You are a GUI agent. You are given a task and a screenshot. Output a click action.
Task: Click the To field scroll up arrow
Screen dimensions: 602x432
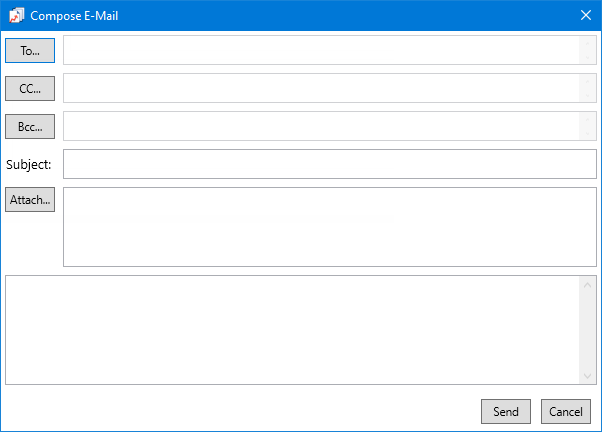tap(587, 43)
